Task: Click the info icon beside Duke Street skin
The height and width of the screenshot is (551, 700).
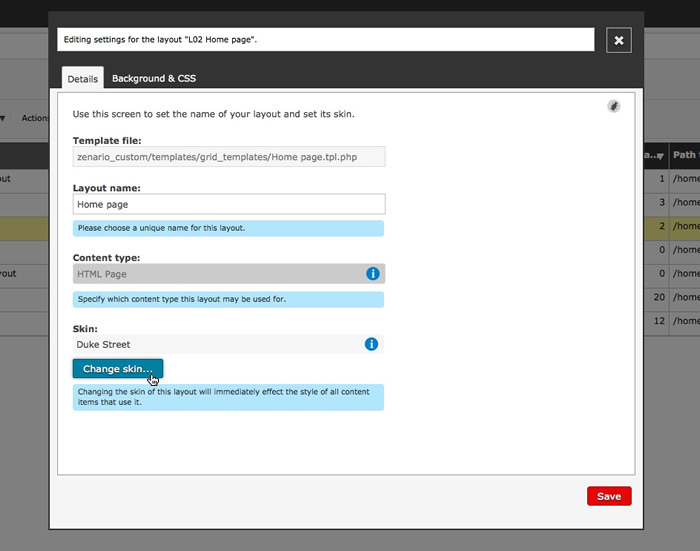Action: (x=371, y=344)
